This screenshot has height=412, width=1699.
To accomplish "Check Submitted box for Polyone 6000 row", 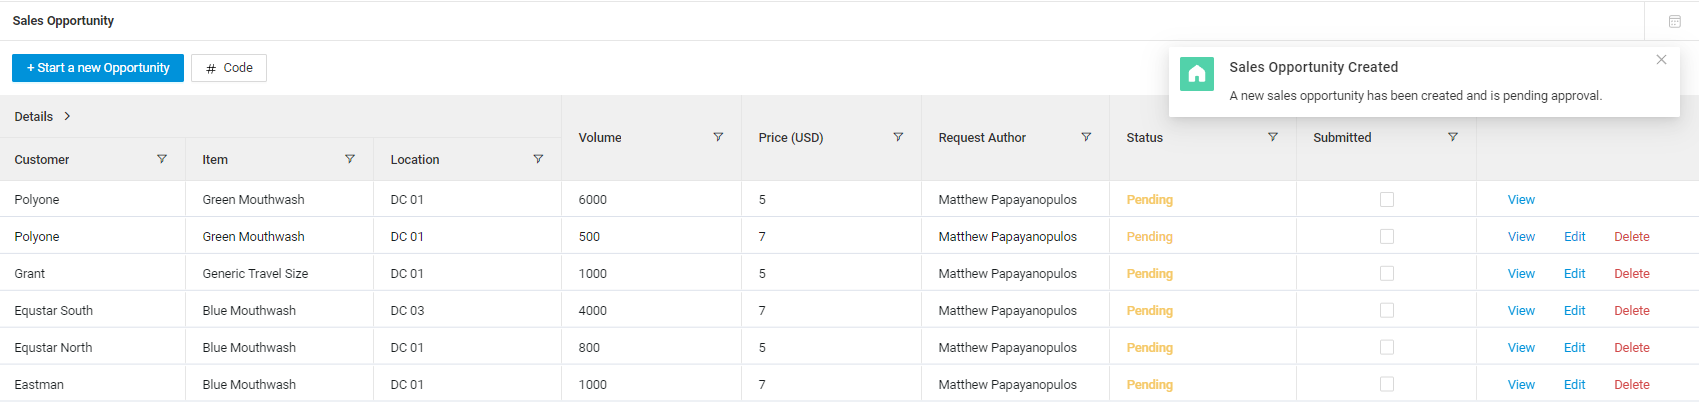I will coord(1387,200).
